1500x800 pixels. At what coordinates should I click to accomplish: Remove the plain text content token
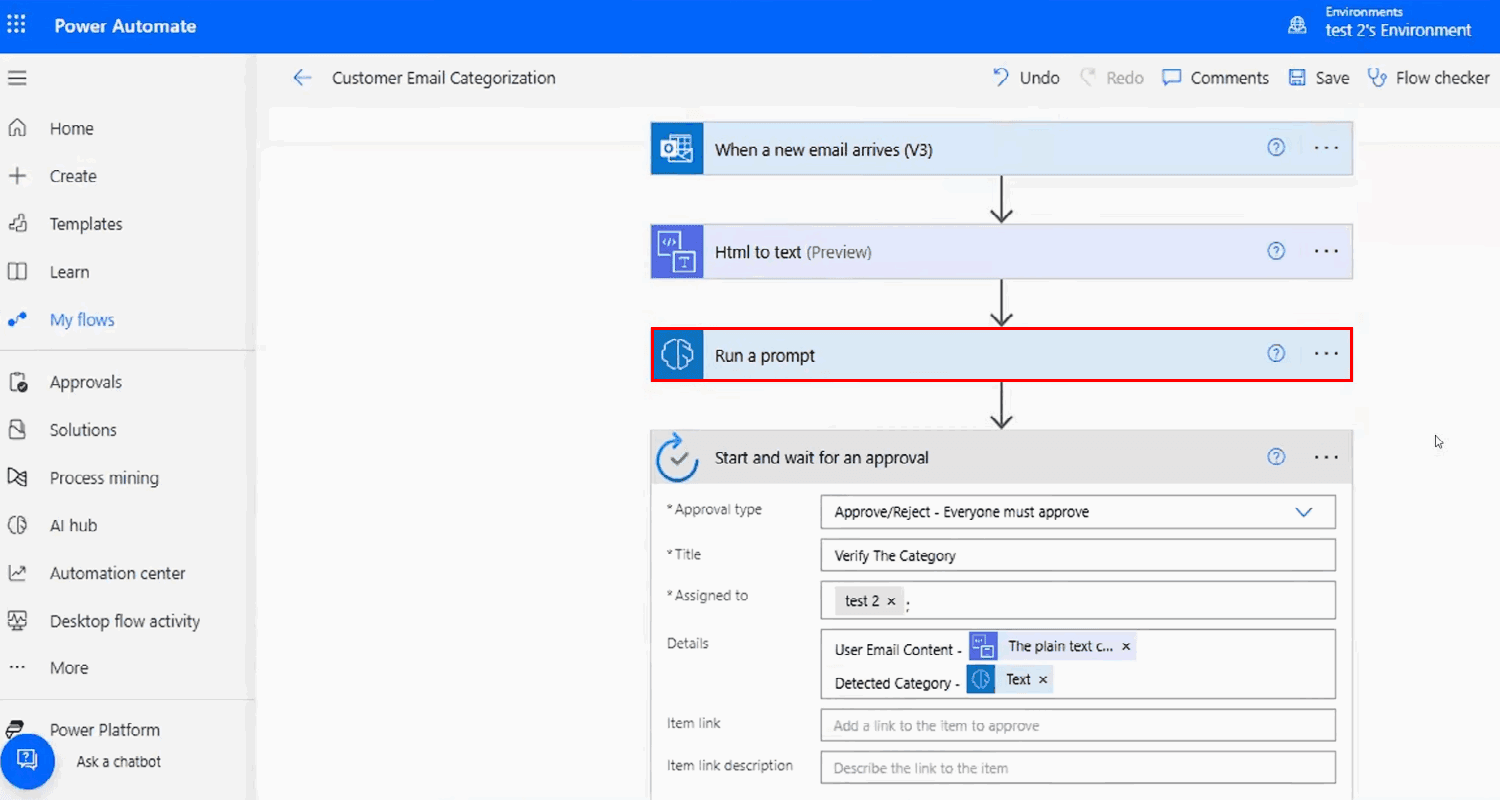click(1126, 647)
